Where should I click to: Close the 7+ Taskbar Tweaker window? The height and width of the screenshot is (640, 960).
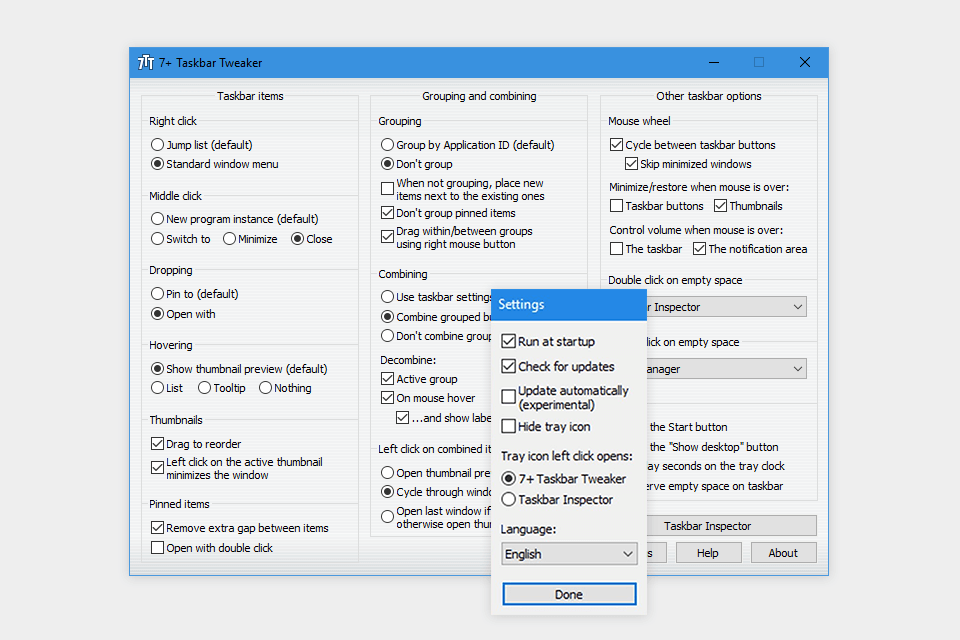(804, 62)
